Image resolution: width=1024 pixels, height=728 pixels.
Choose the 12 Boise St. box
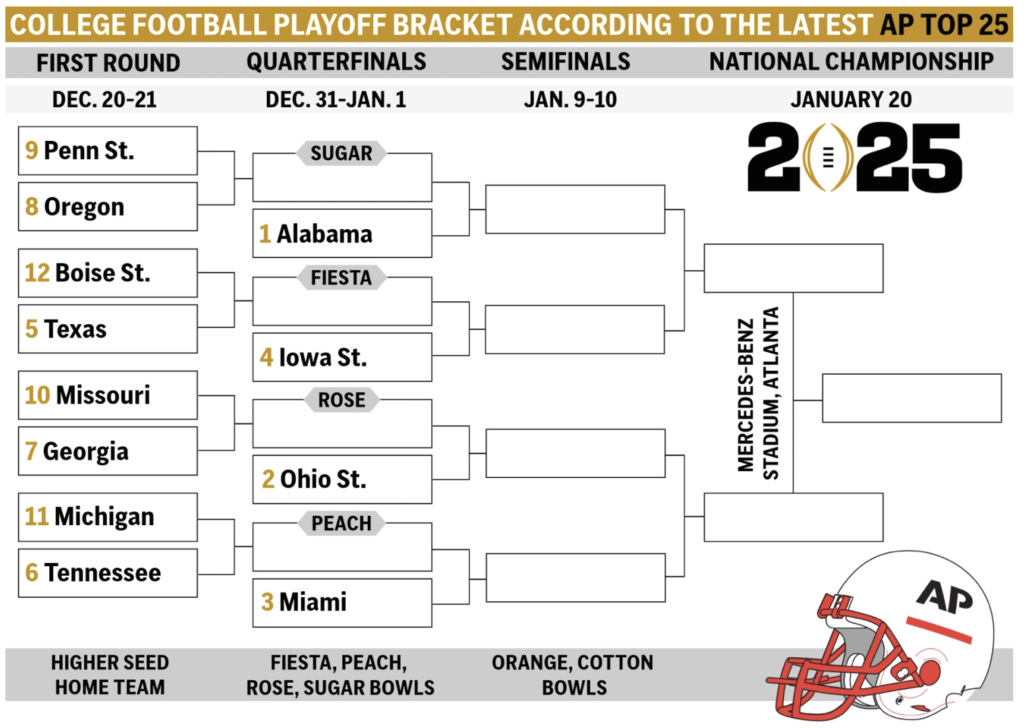pos(108,273)
